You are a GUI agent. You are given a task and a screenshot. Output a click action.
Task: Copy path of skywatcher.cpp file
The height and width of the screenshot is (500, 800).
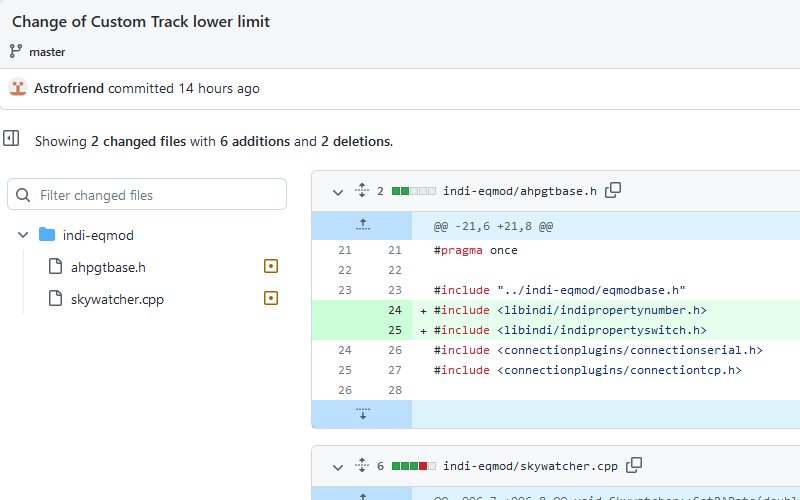(x=634, y=465)
